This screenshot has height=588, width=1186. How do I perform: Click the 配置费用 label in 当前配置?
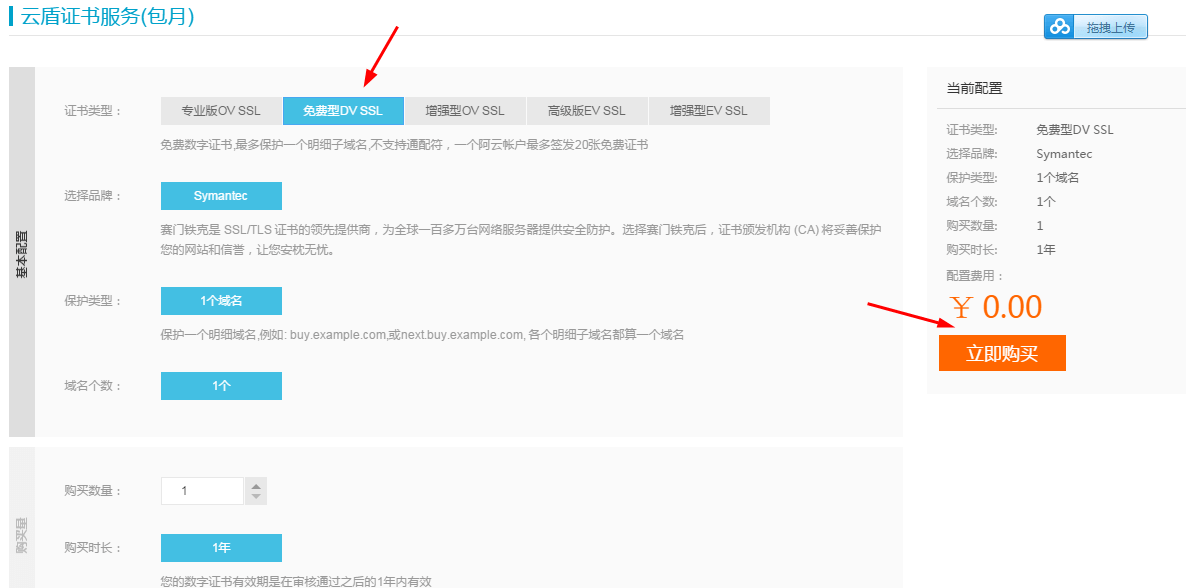974,276
